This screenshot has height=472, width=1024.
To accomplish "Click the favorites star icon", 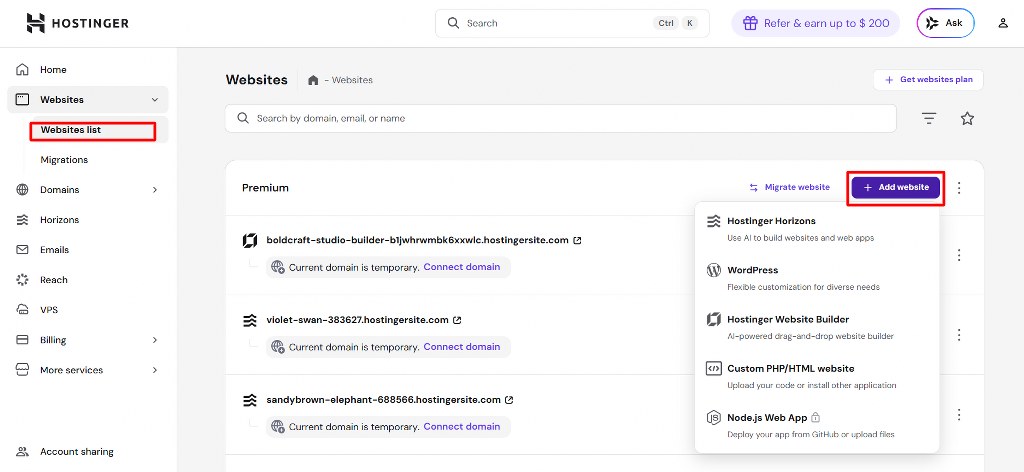I will [967, 118].
